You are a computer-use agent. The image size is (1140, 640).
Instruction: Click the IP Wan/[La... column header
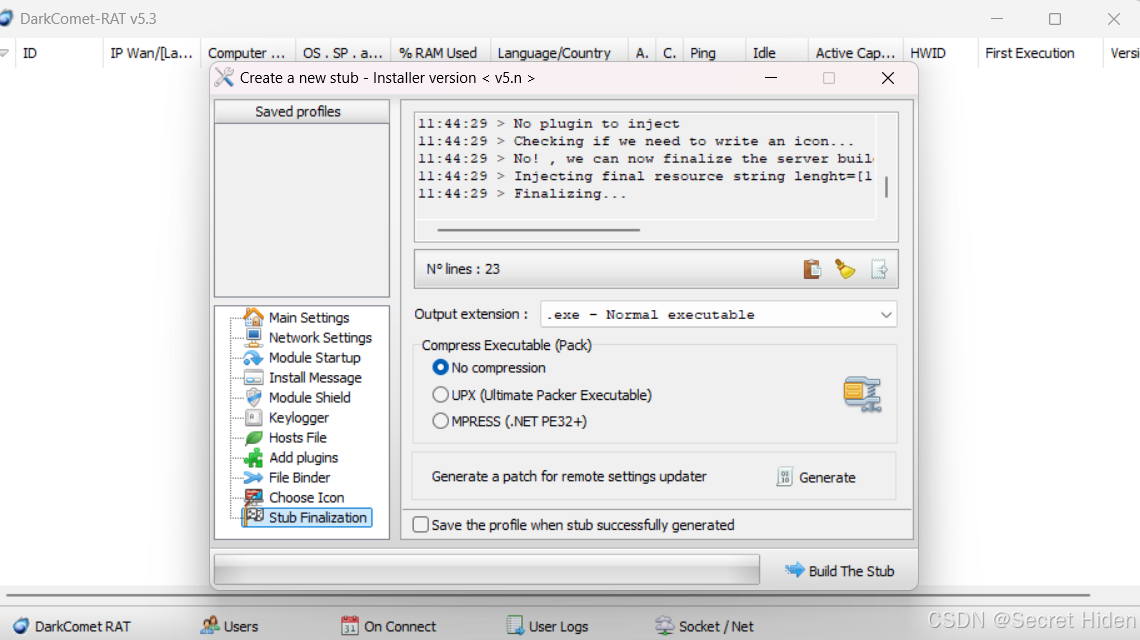click(x=151, y=53)
